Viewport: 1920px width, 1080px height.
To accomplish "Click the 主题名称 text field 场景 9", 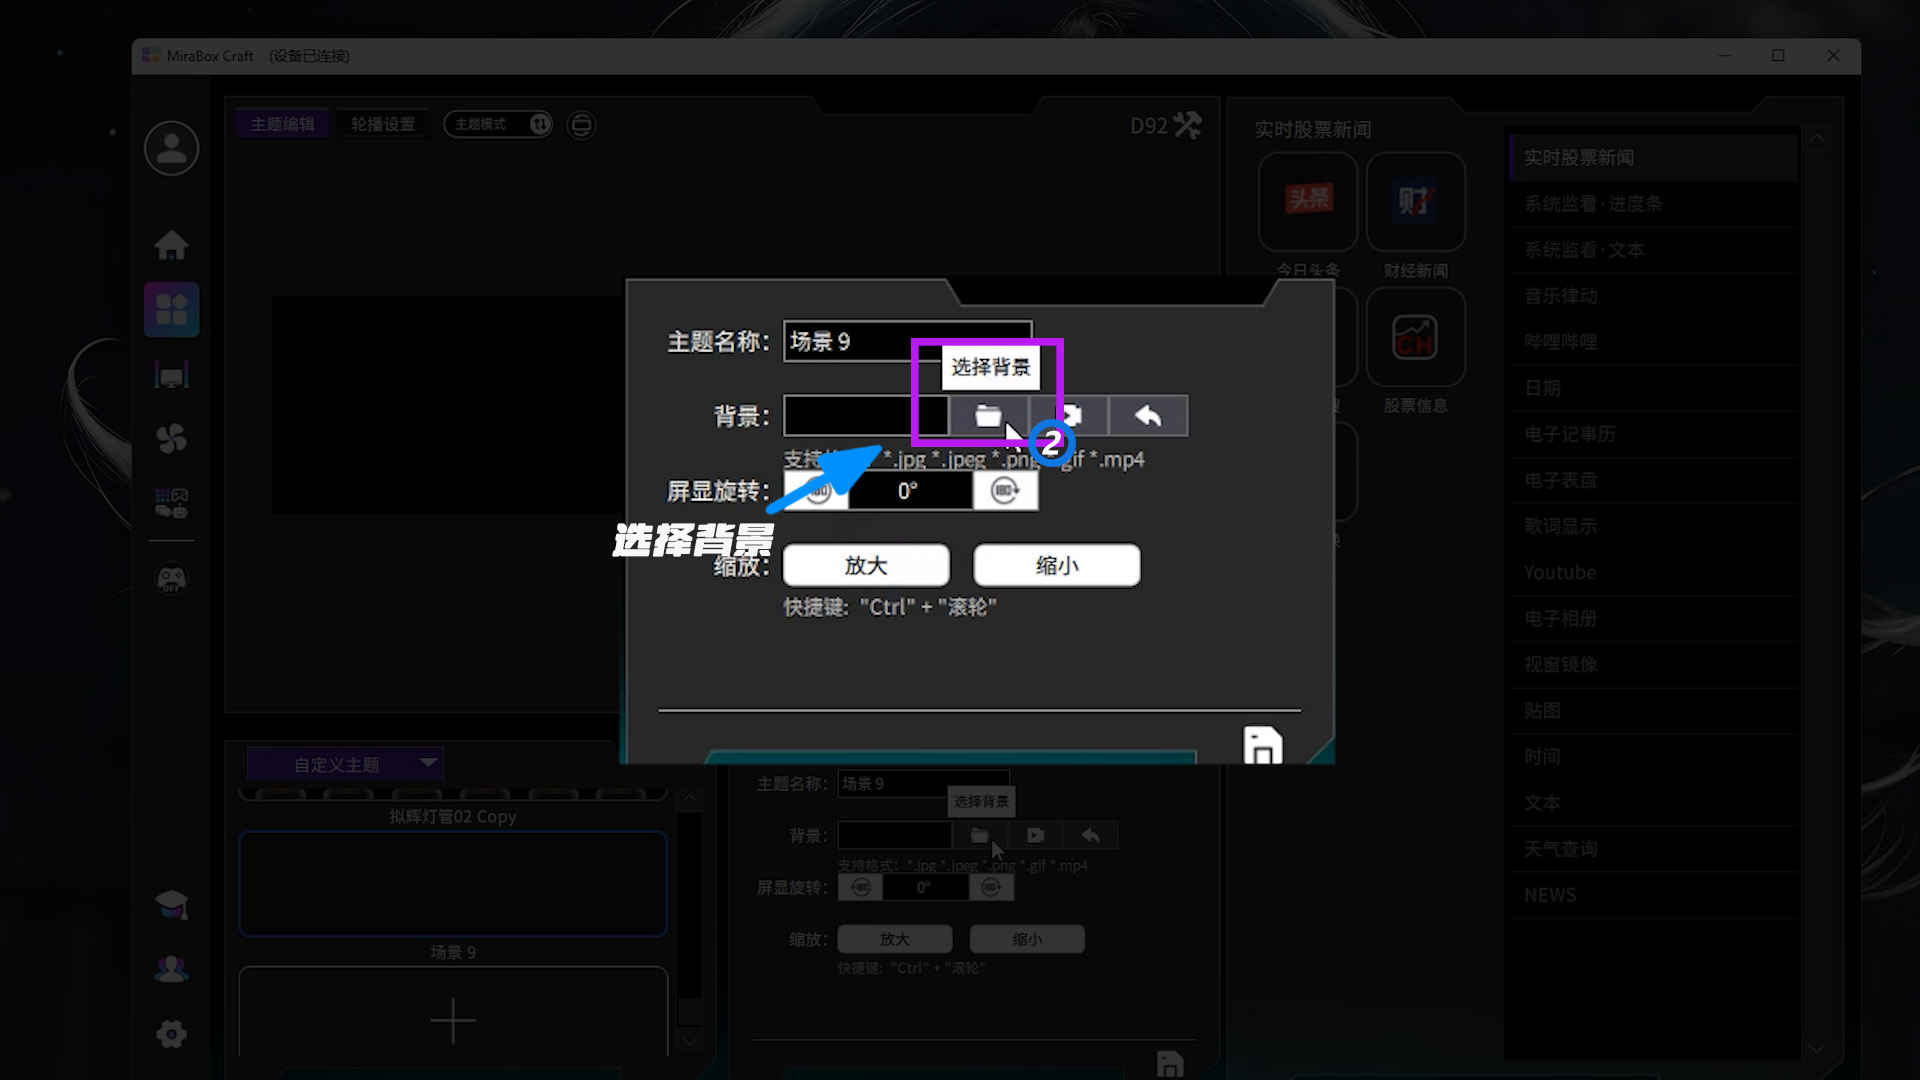I will (x=860, y=342).
